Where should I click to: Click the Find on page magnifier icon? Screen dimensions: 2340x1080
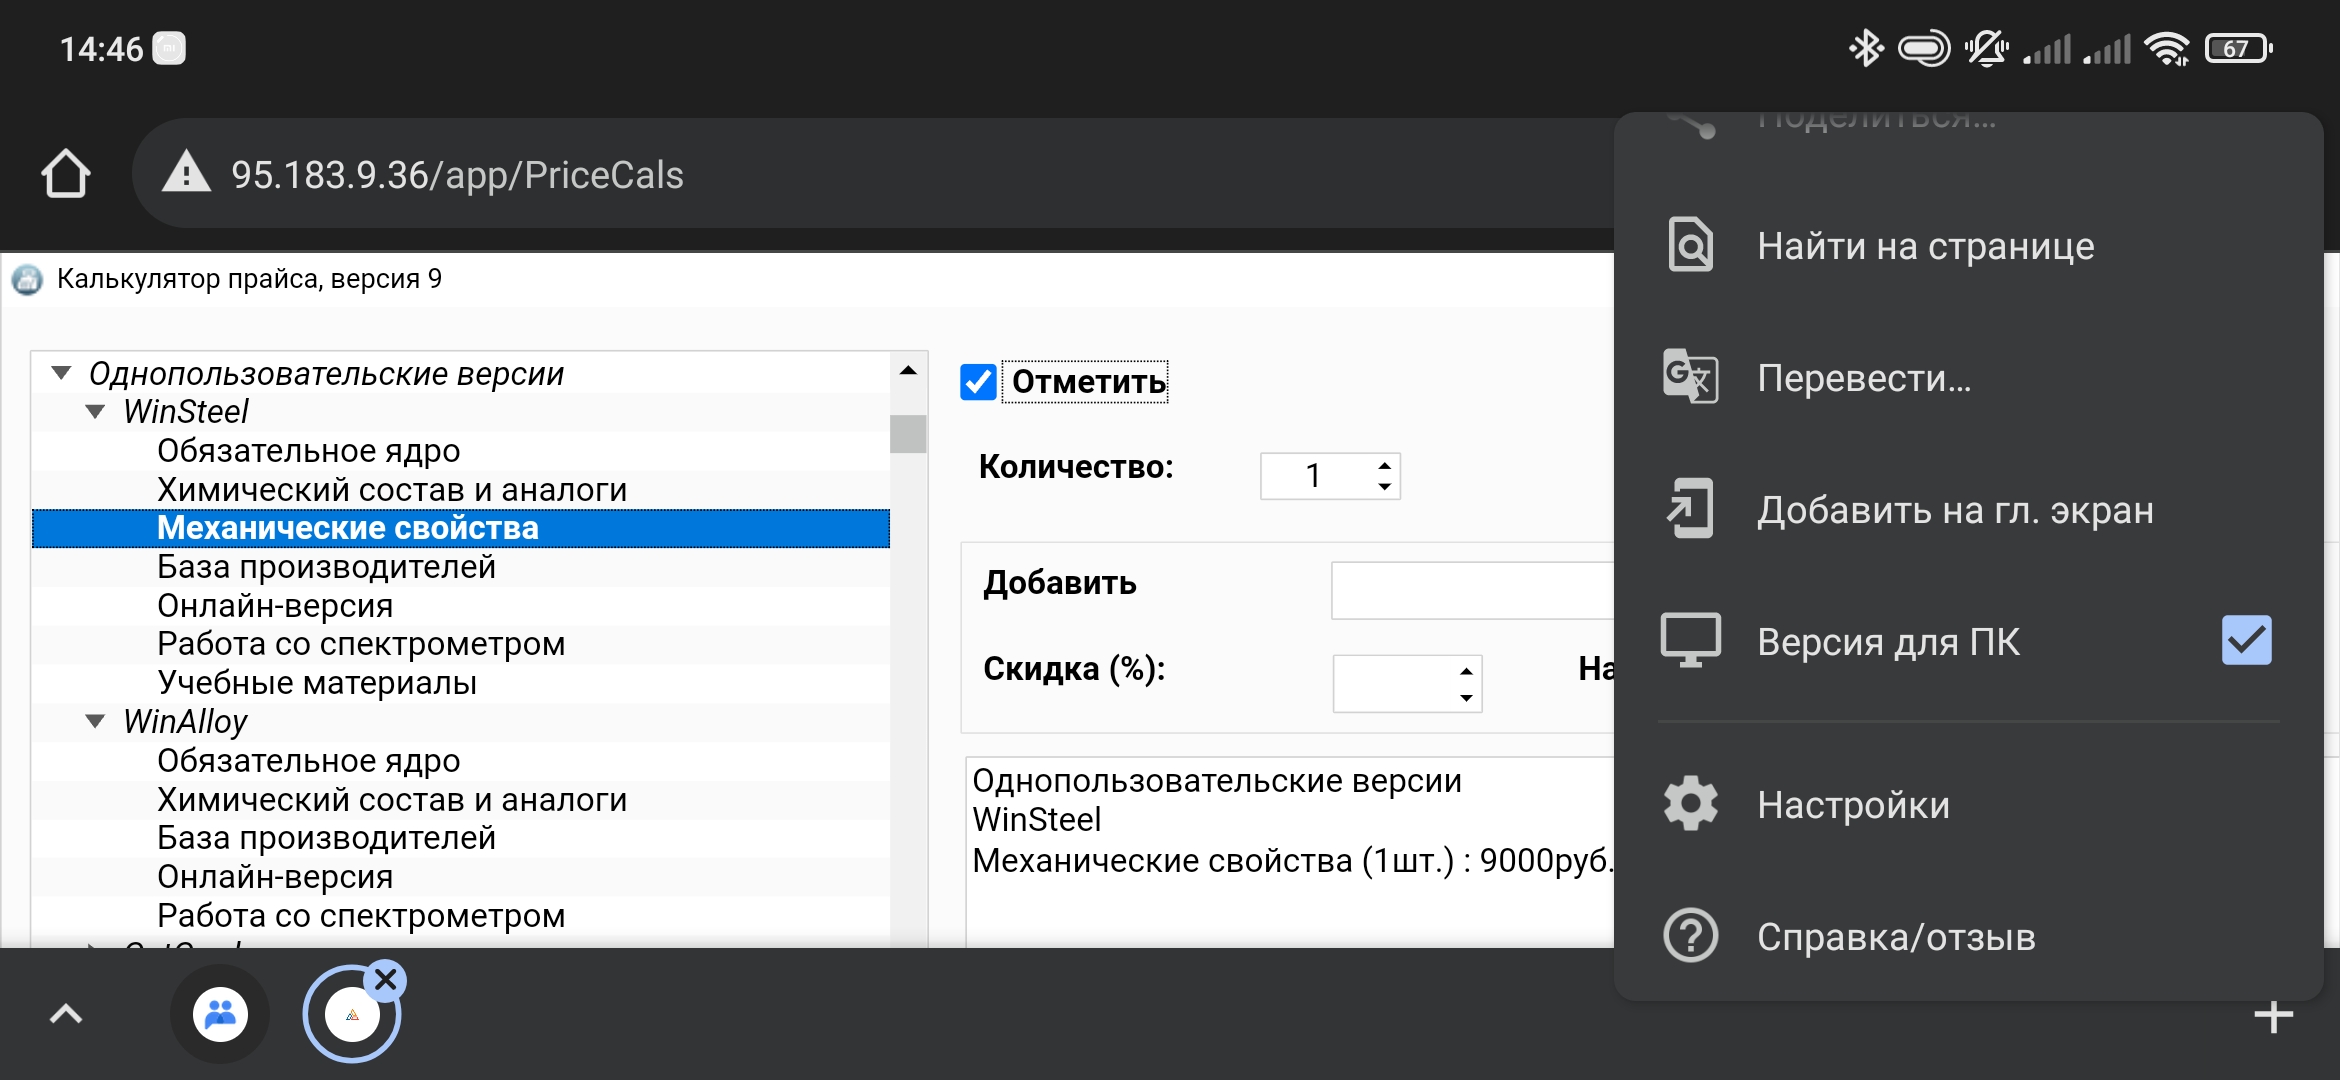pyautogui.click(x=1690, y=245)
